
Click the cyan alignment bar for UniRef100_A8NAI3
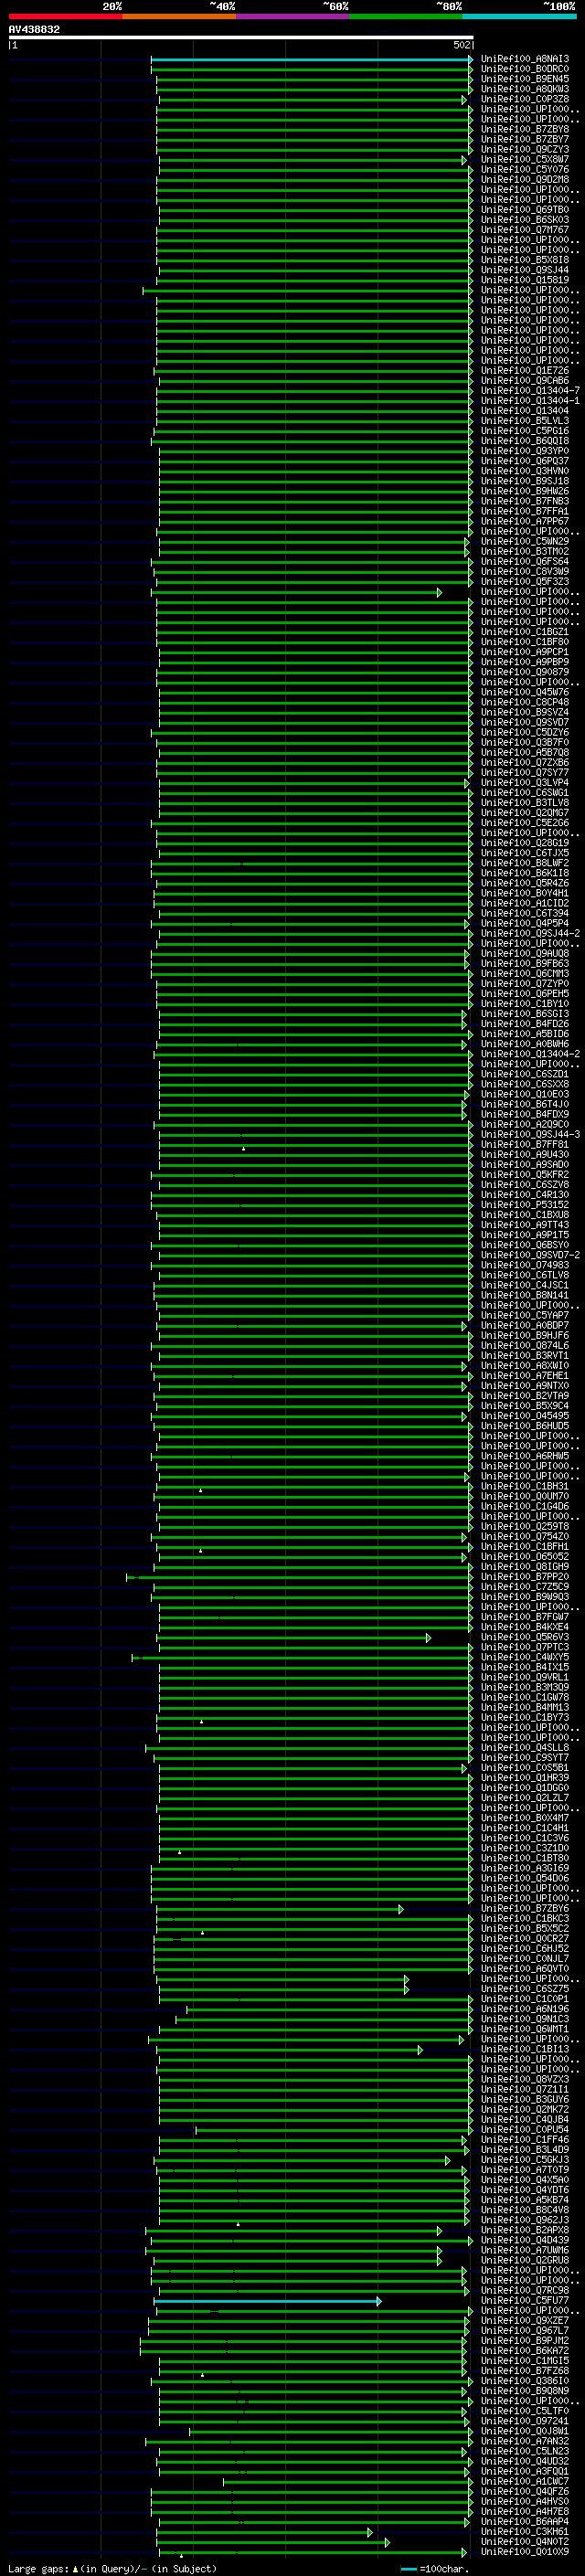pos(311,59)
